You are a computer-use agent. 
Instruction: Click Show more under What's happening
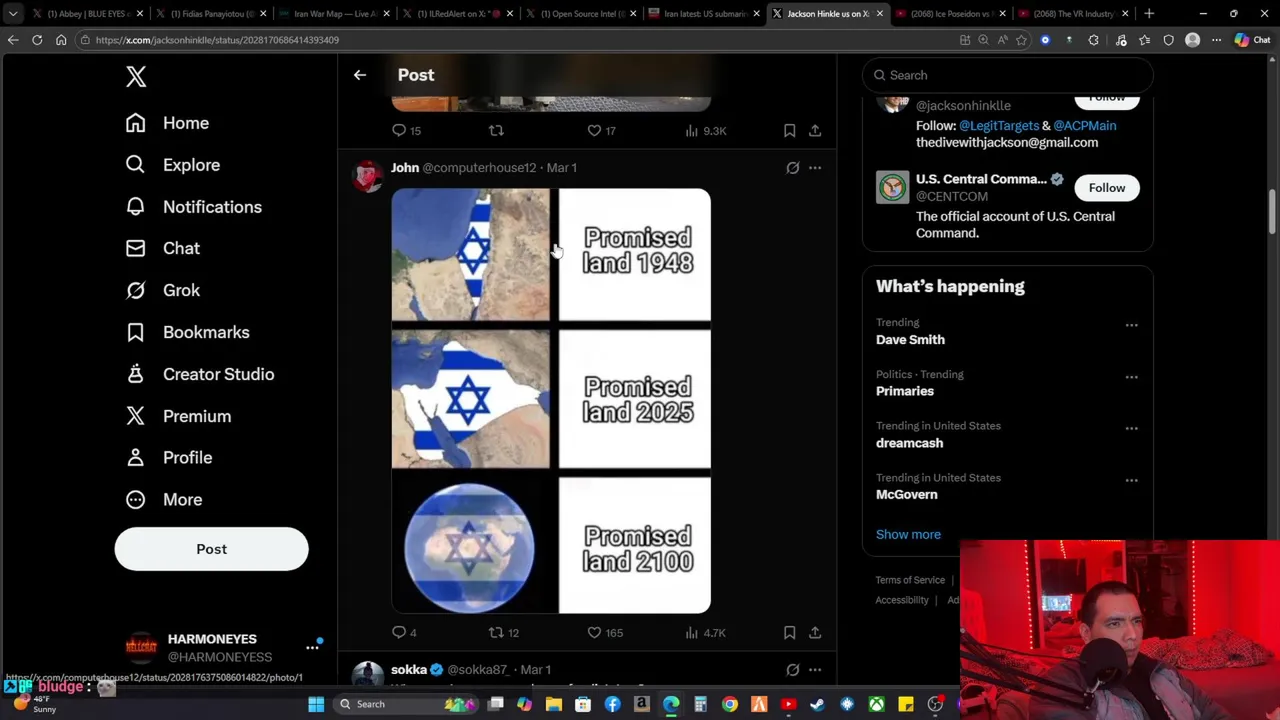[908, 534]
